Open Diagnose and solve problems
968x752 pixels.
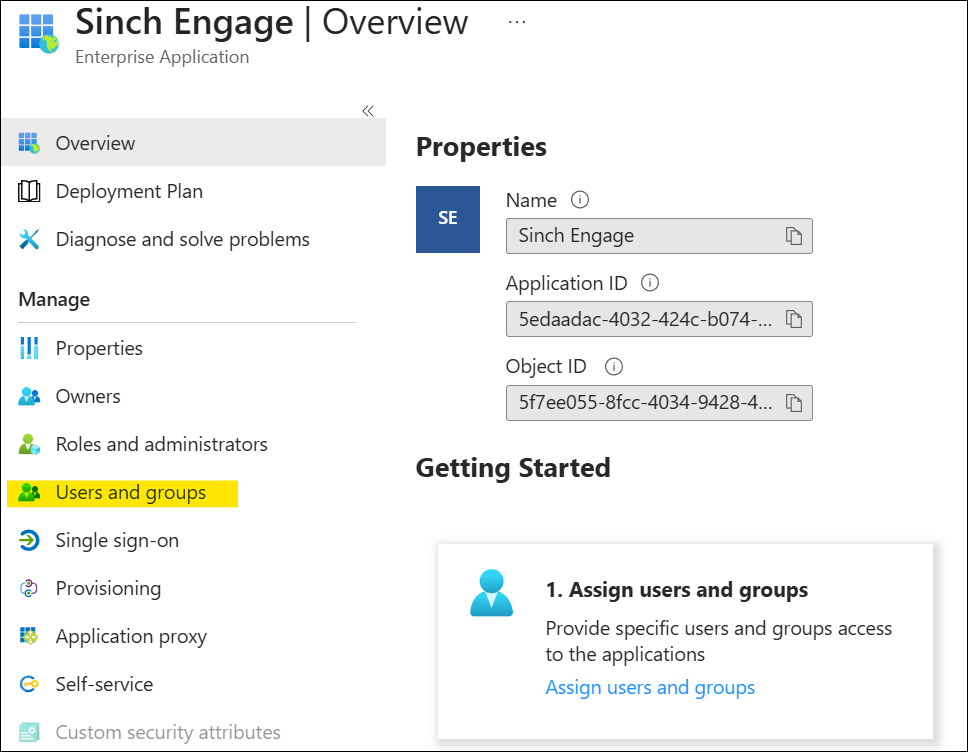pyautogui.click(x=183, y=240)
